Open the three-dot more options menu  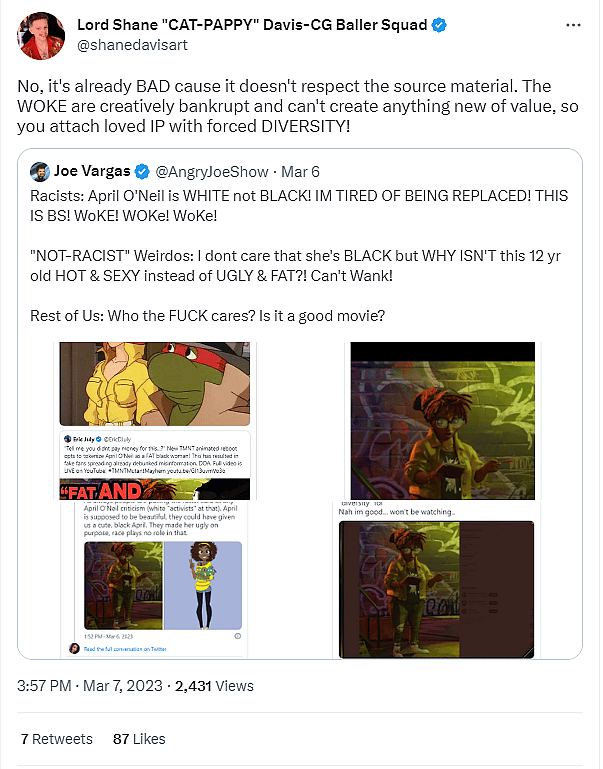pos(573,25)
